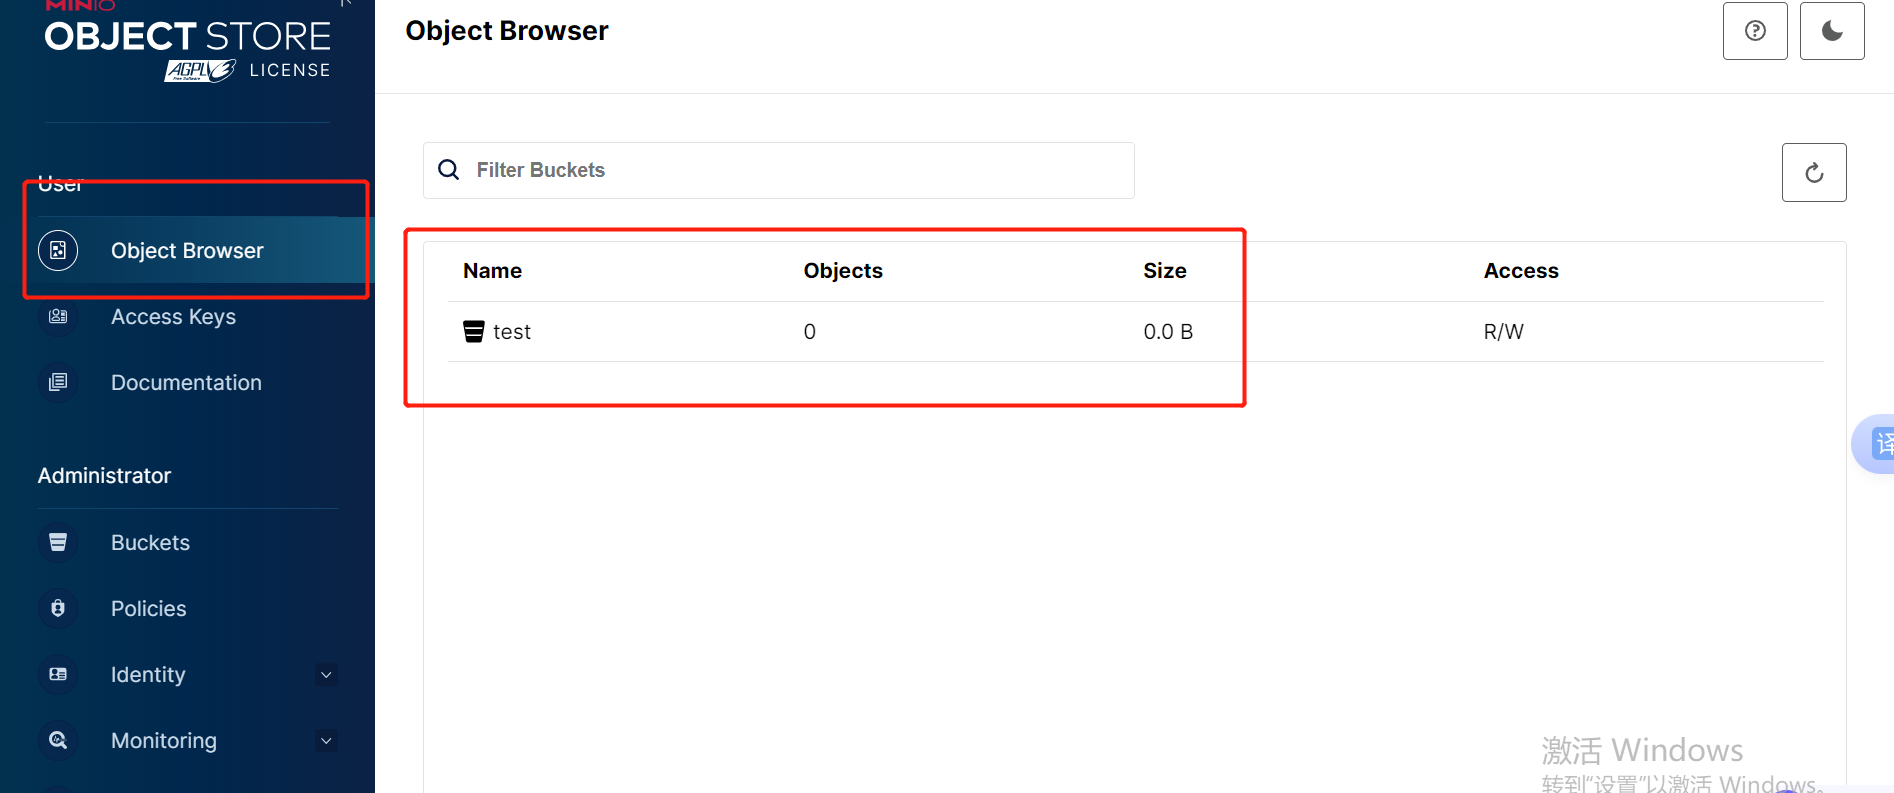Click the MinIO Object Store logo

pyautogui.click(x=188, y=40)
